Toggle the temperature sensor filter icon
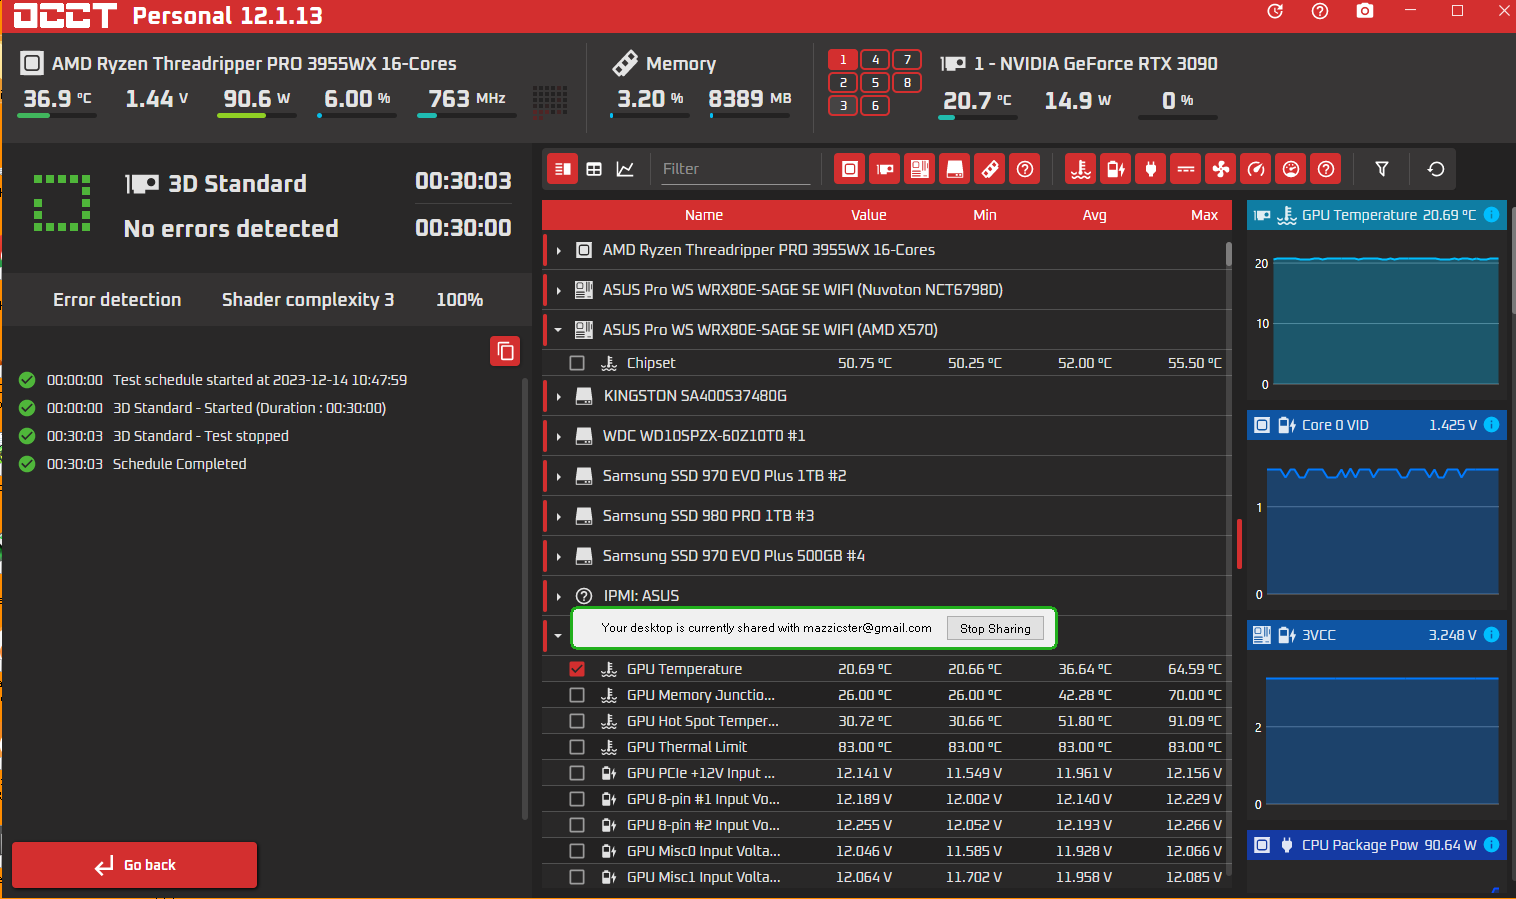This screenshot has width=1516, height=899. [1081, 169]
